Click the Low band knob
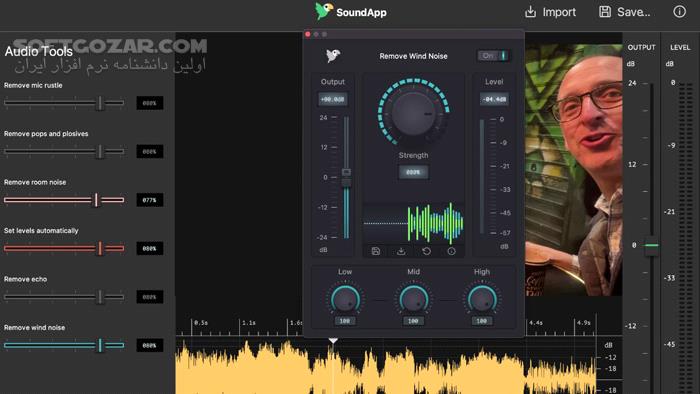Screen dimensions: 700x394 [345, 299]
